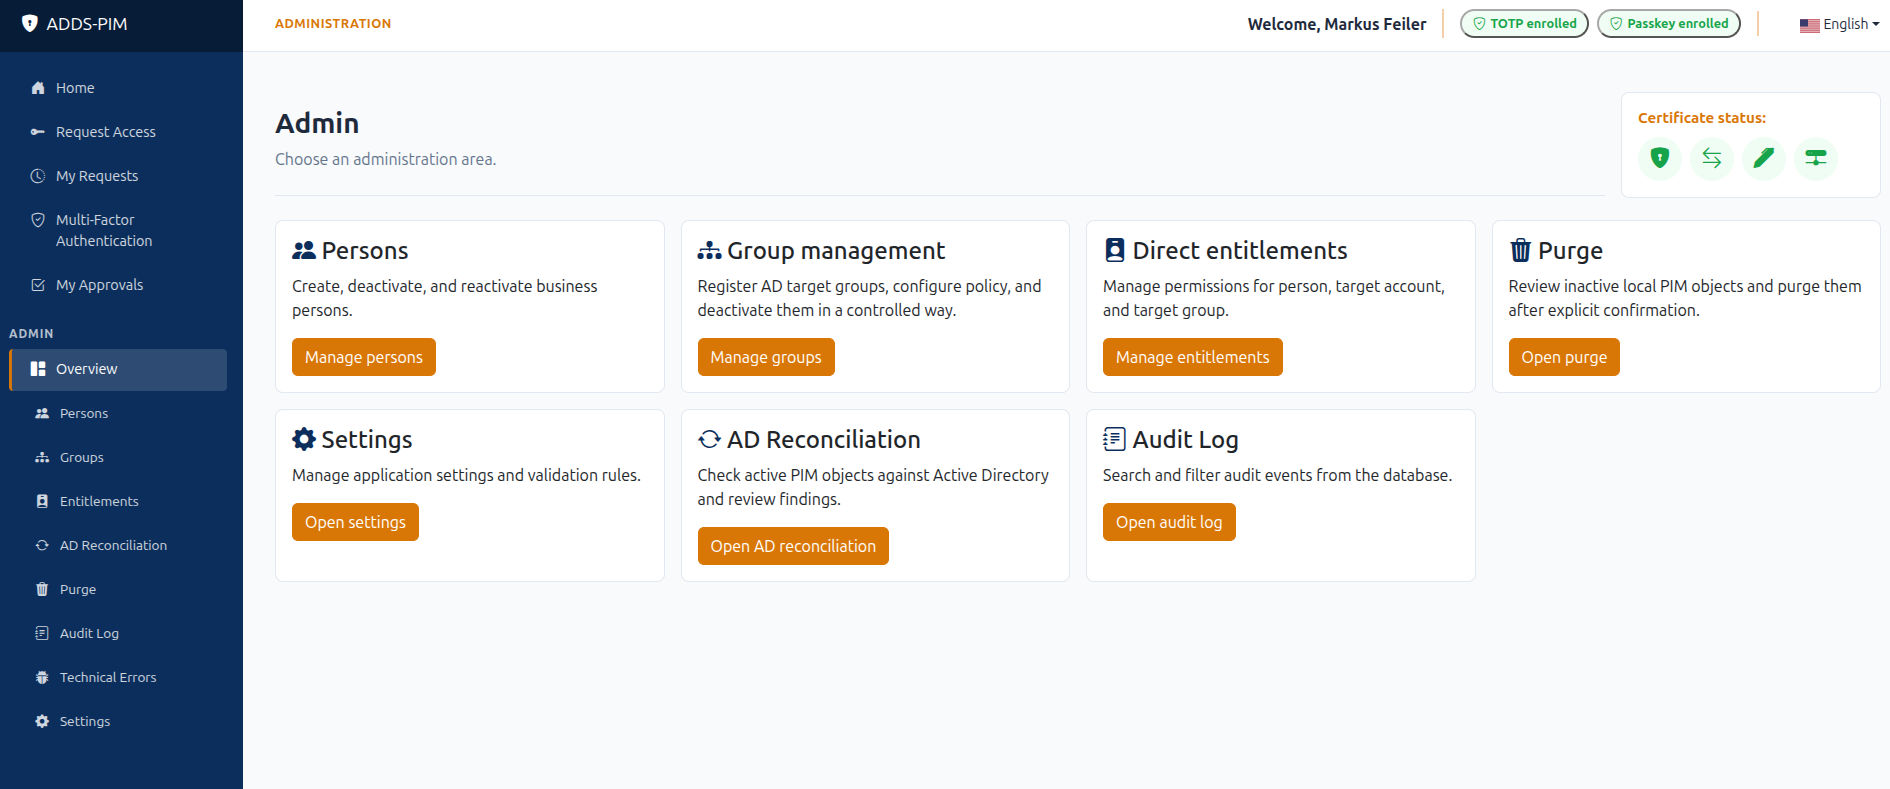The width and height of the screenshot is (1890, 789).
Task: Click the key icon beside Request Access
Action: (38, 132)
